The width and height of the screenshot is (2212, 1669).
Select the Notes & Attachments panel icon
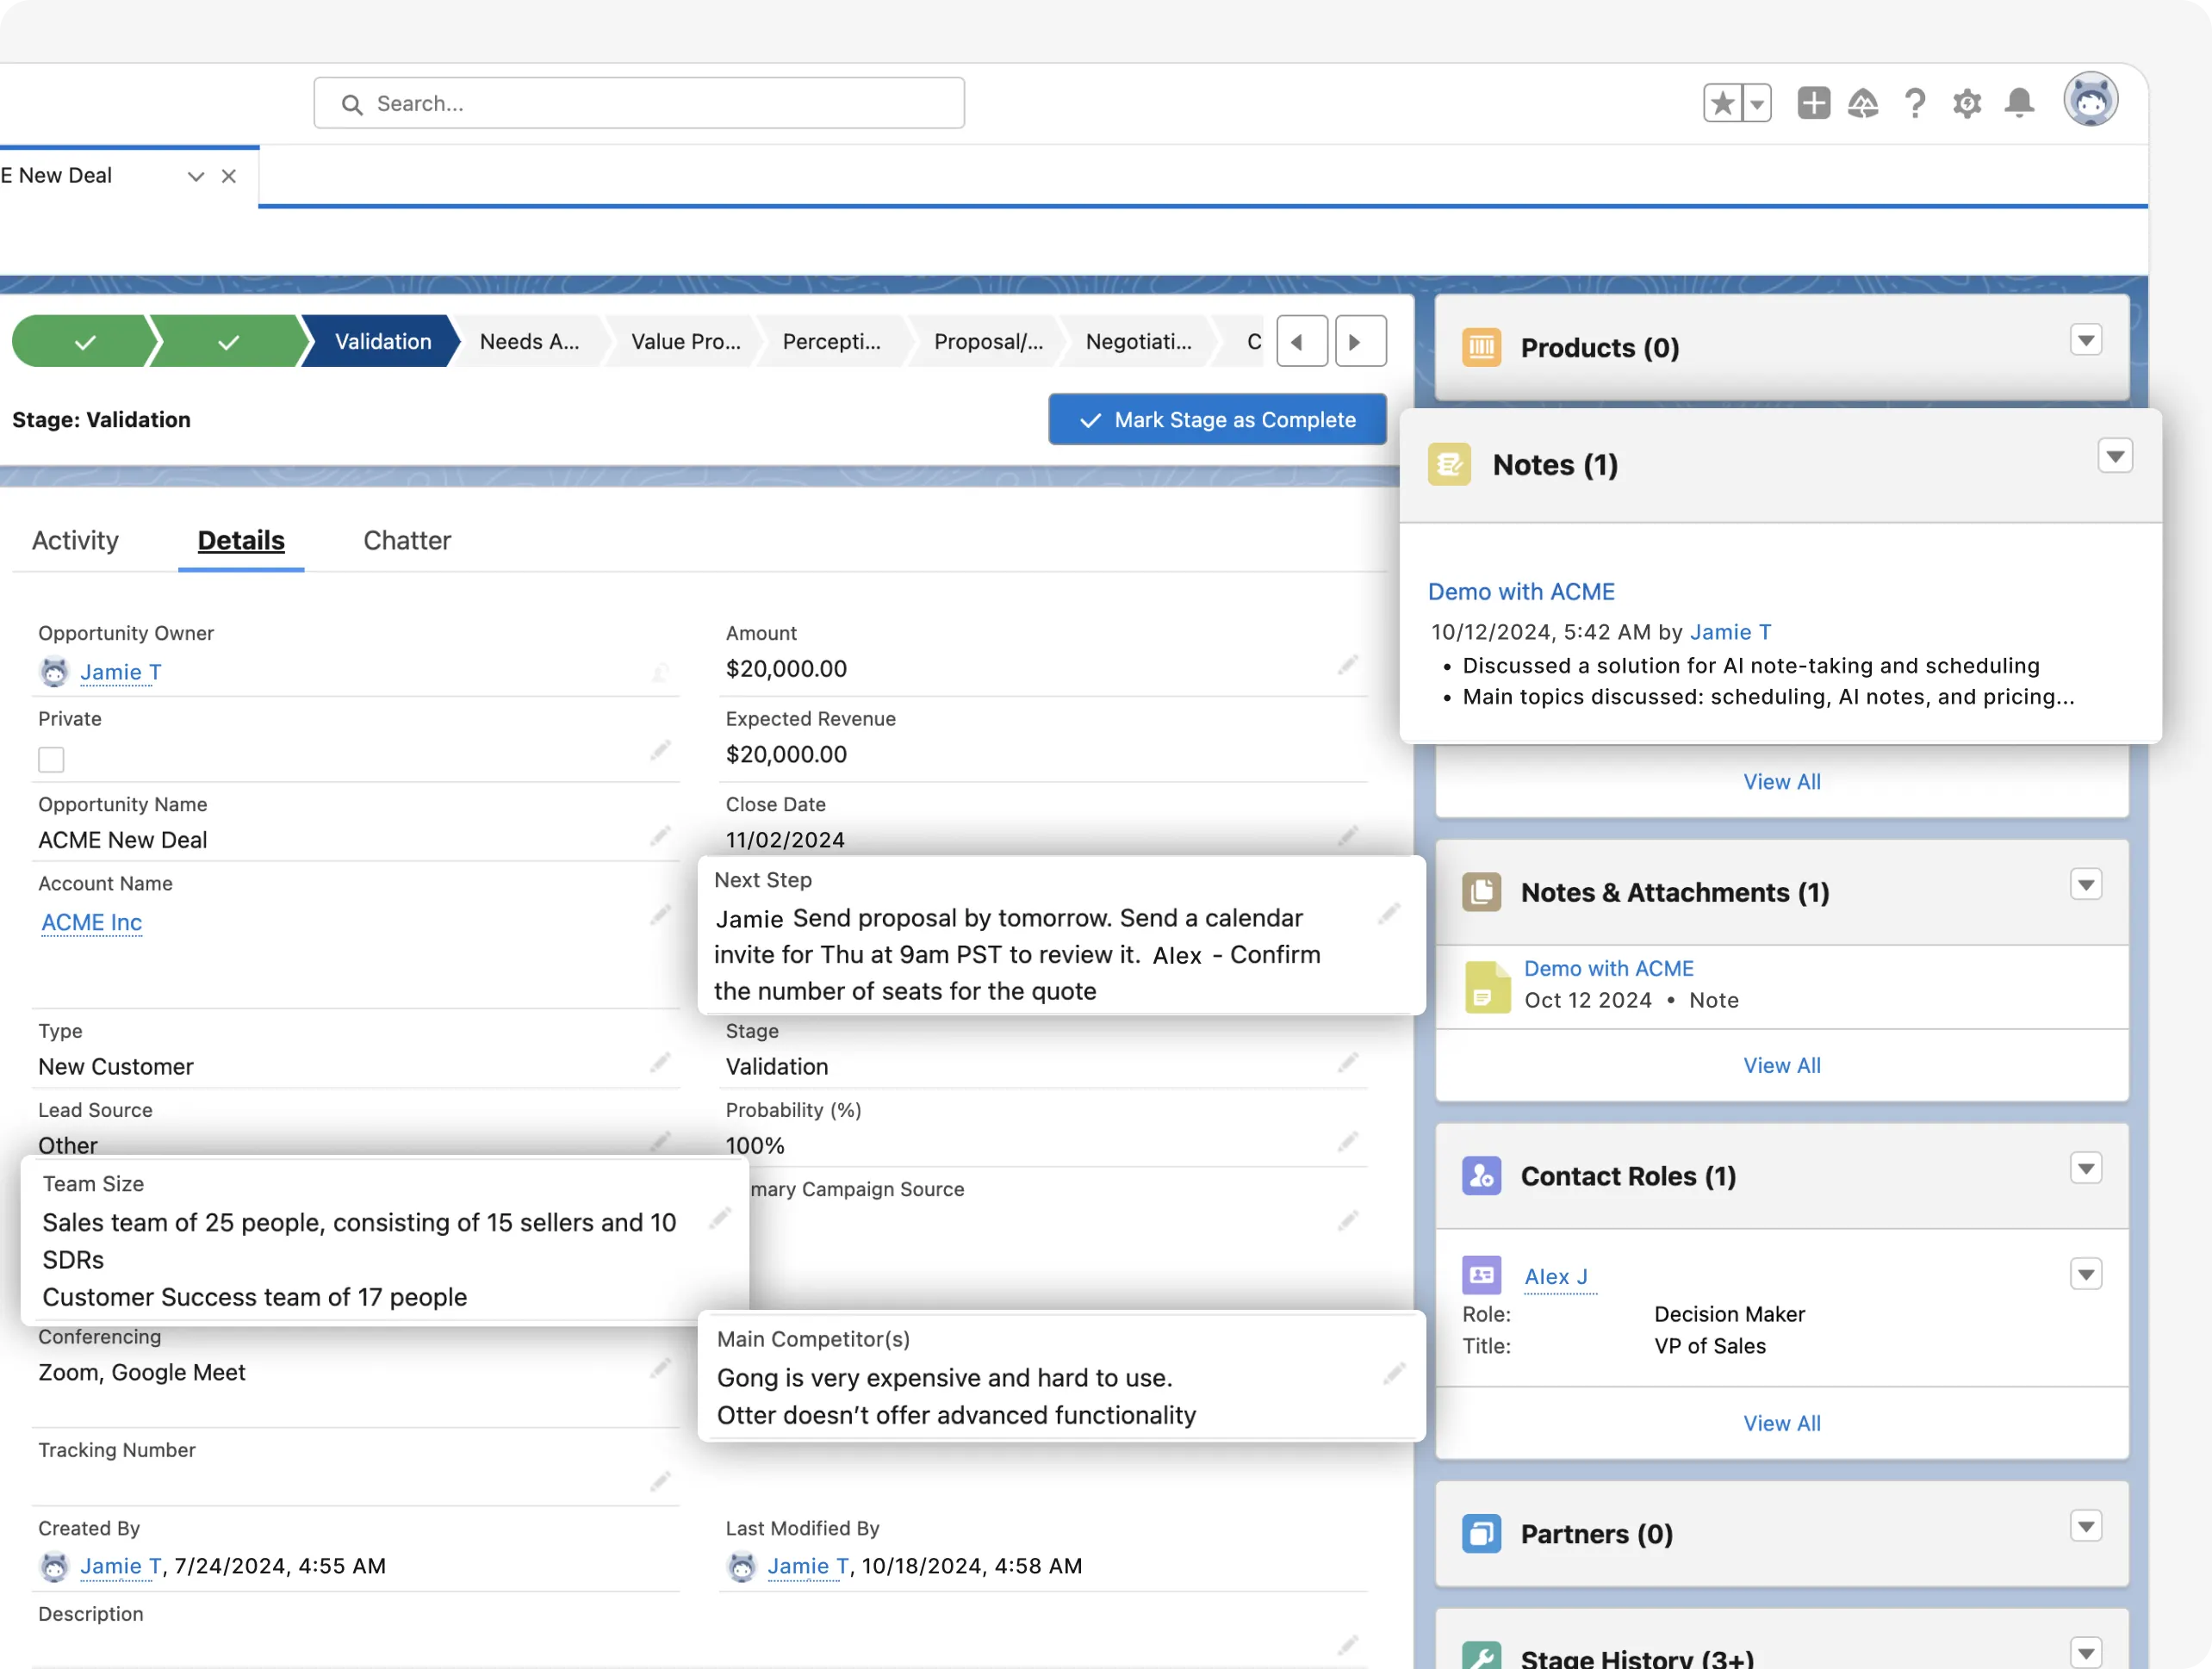click(x=1481, y=892)
